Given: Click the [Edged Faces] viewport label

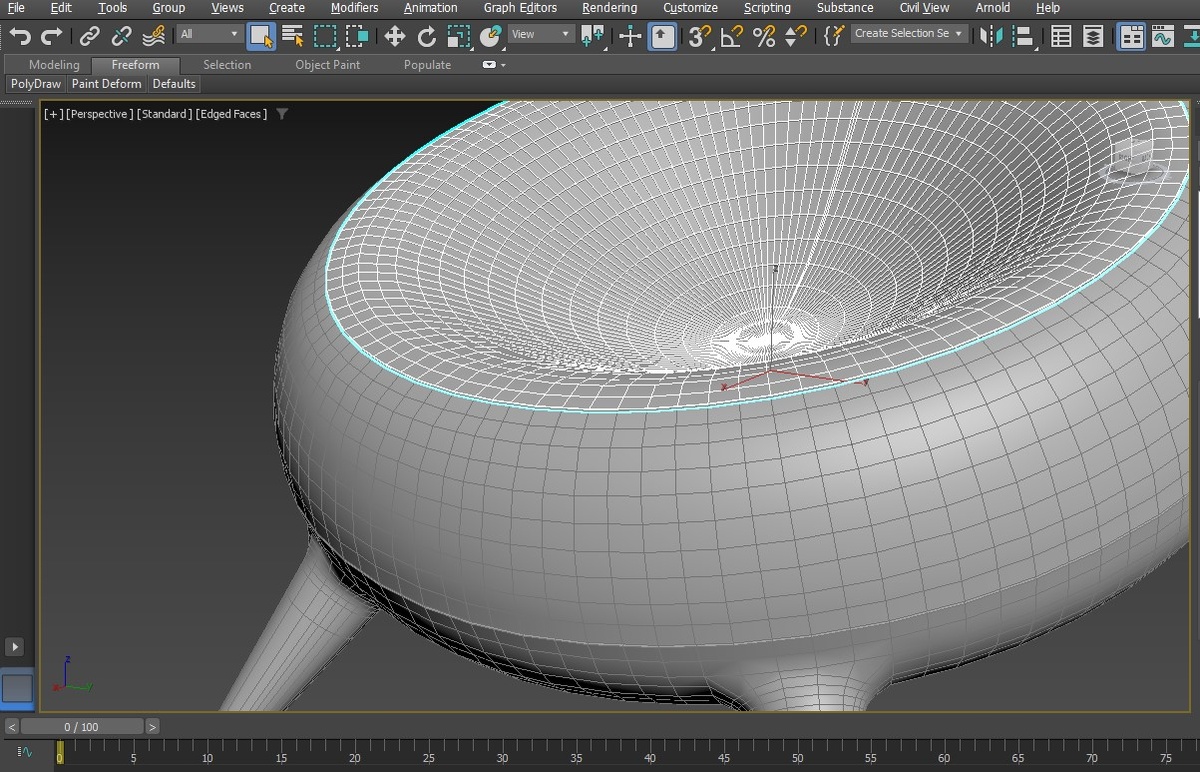Looking at the screenshot, I should coord(232,114).
